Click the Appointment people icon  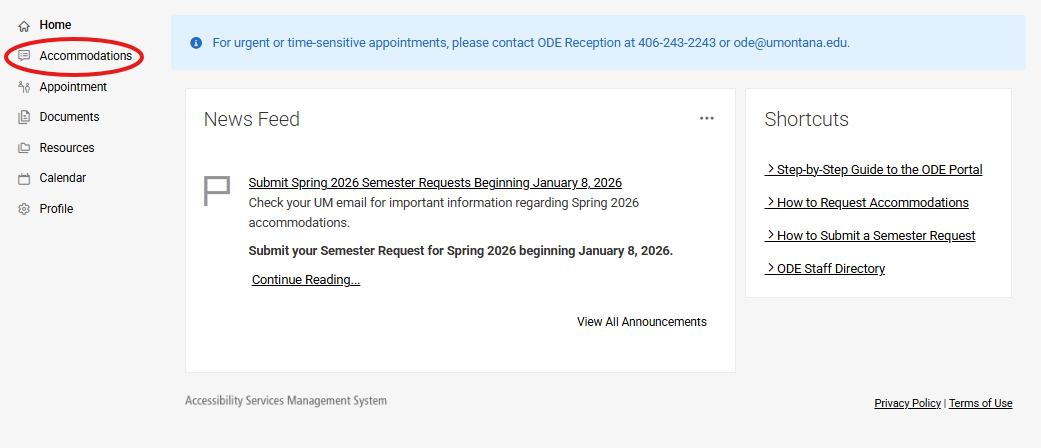tap(24, 87)
